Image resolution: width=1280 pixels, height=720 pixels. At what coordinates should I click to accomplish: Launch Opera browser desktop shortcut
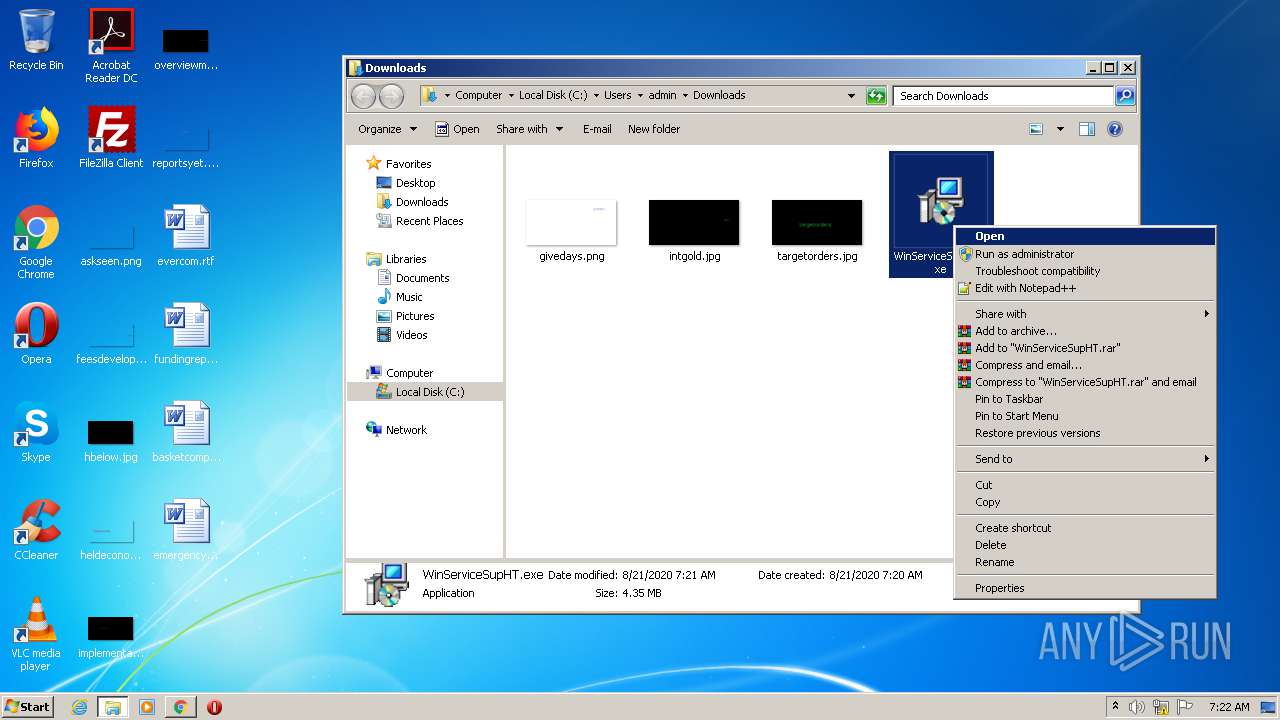(36, 334)
